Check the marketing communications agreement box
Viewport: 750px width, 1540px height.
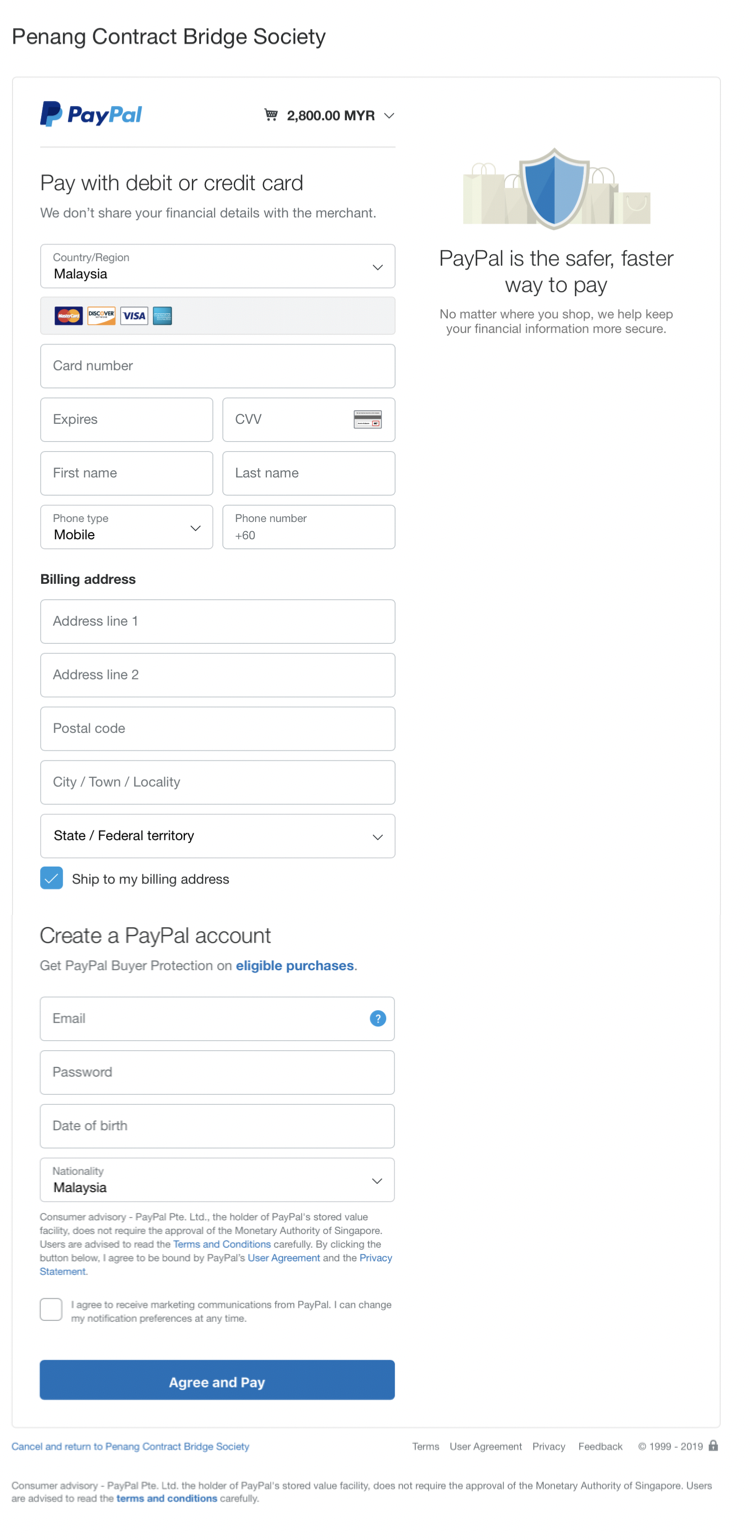tap(52, 1308)
